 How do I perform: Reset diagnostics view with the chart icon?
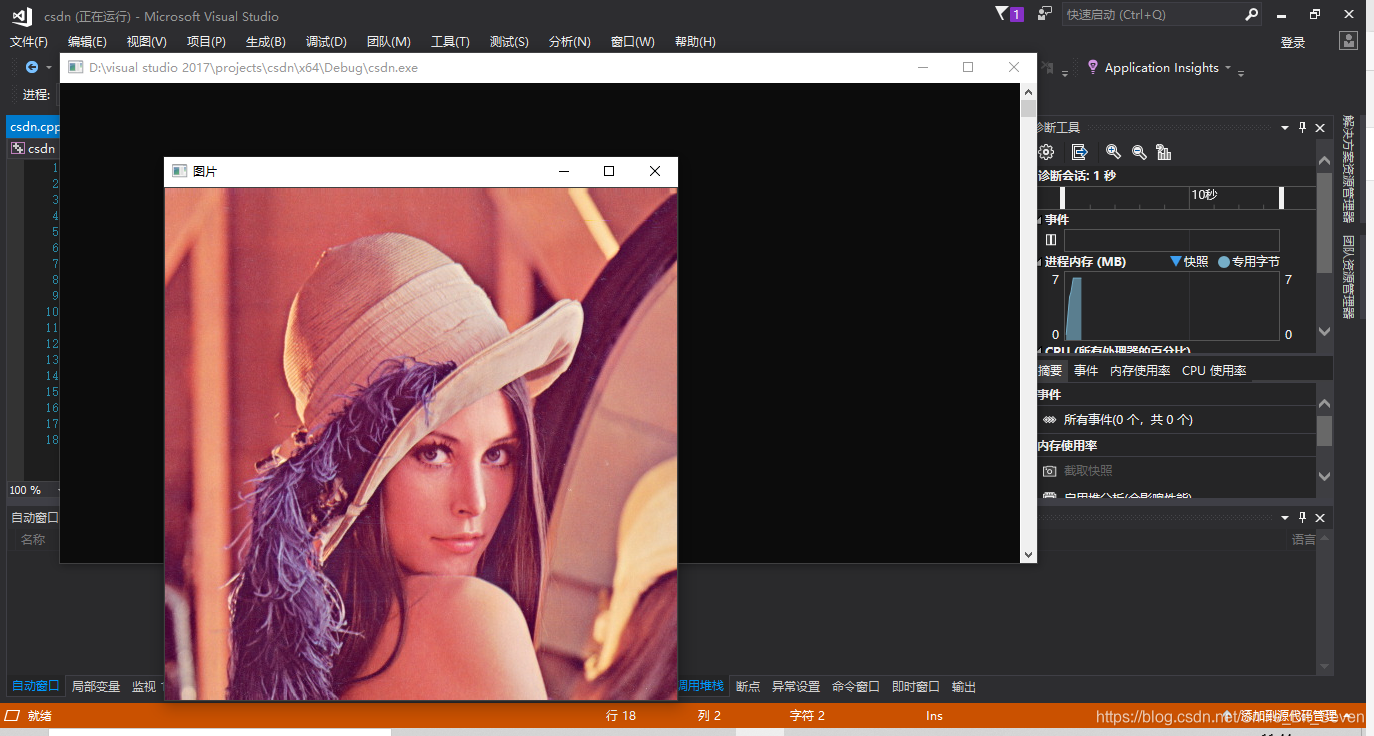pyautogui.click(x=1164, y=152)
